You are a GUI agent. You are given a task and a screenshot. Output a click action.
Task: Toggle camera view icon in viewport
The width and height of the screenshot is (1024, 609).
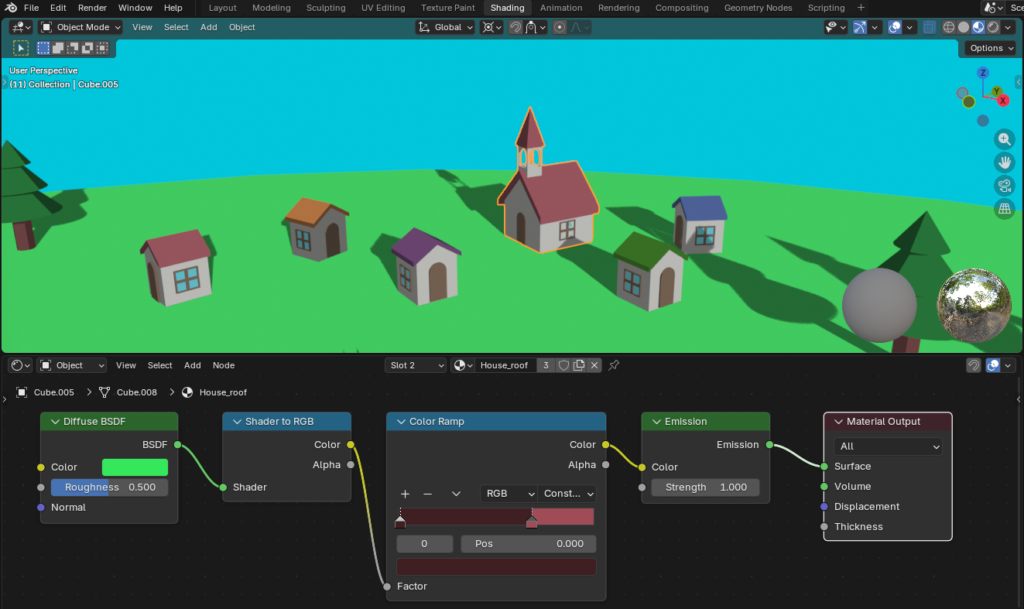[1005, 186]
